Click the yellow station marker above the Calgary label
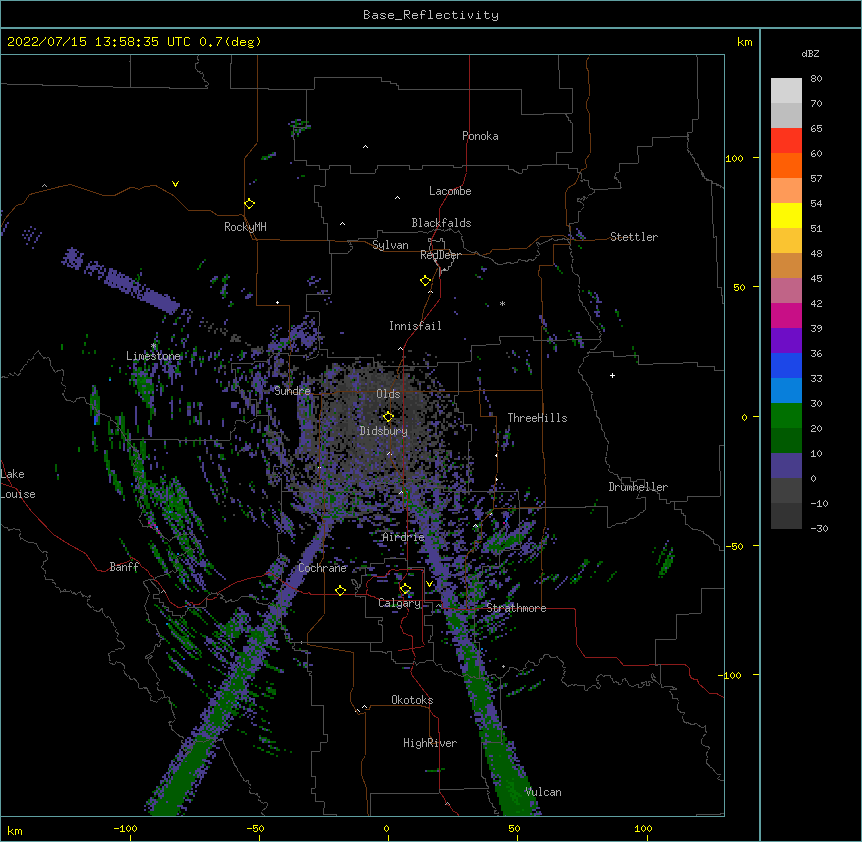The width and height of the screenshot is (862, 842). pos(405,589)
